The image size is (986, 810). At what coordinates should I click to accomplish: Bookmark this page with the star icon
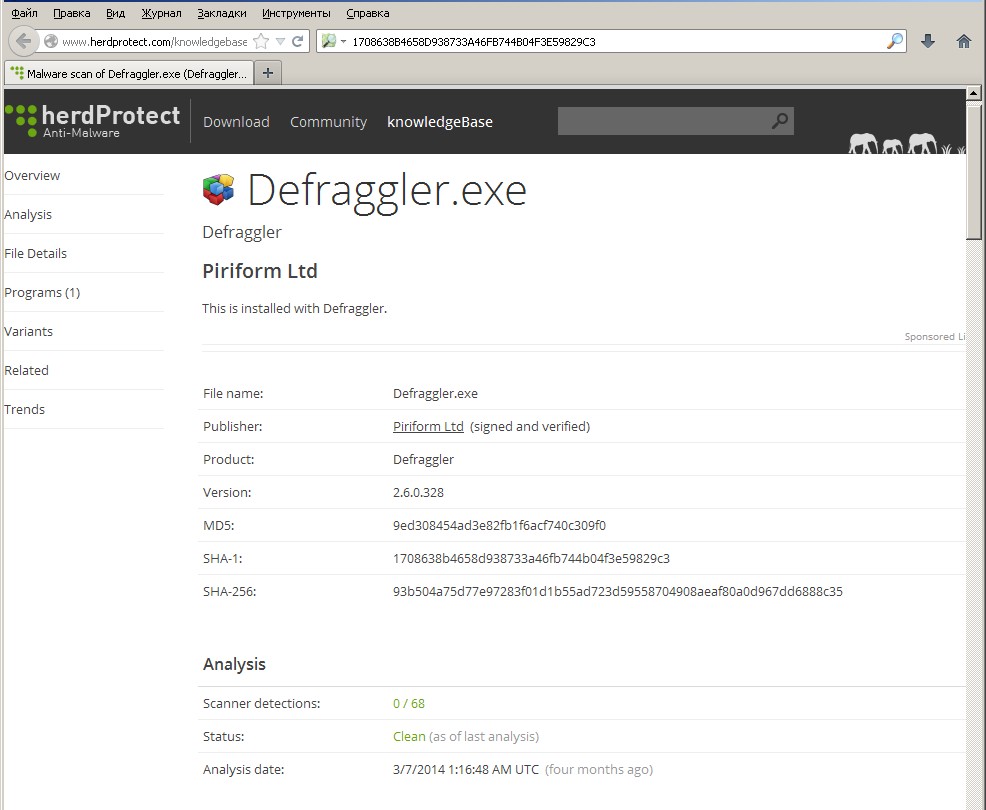[x=261, y=42]
